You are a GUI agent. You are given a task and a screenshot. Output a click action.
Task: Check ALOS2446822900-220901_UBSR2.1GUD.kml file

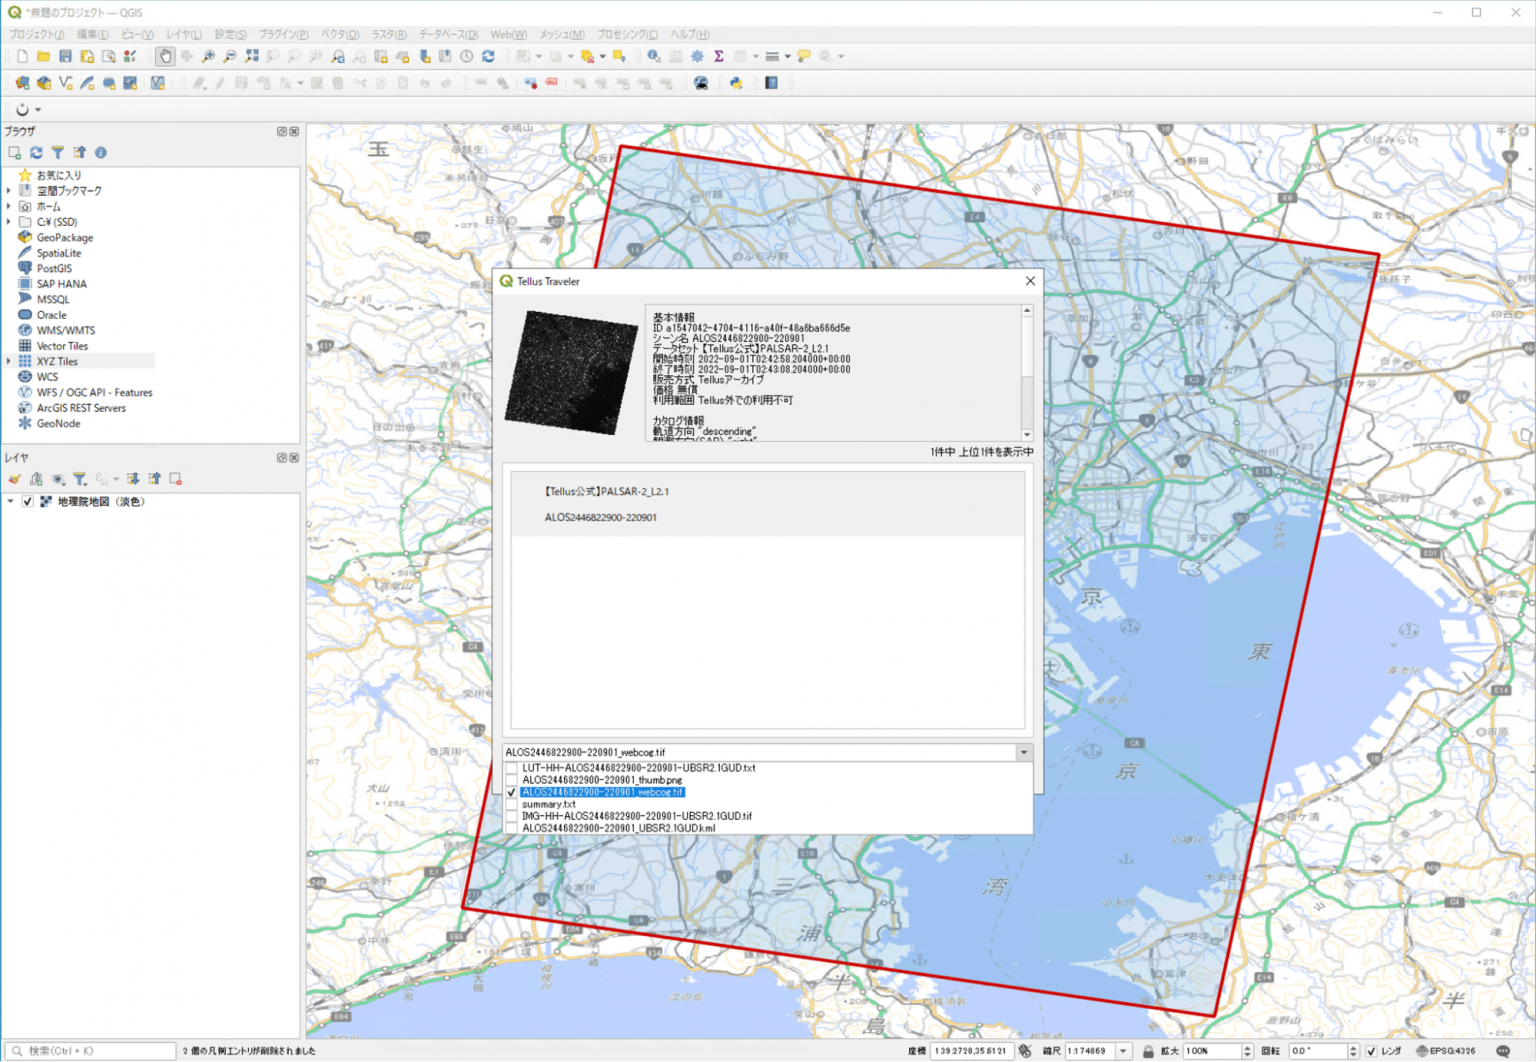[x=512, y=828]
